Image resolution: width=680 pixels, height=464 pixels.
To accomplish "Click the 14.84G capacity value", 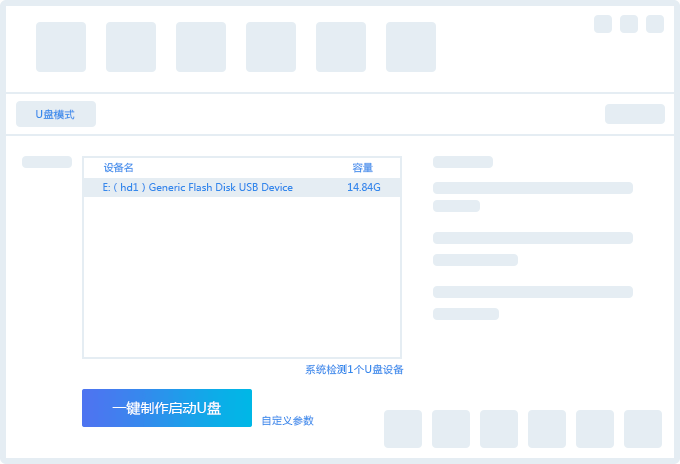I will (x=364, y=187).
